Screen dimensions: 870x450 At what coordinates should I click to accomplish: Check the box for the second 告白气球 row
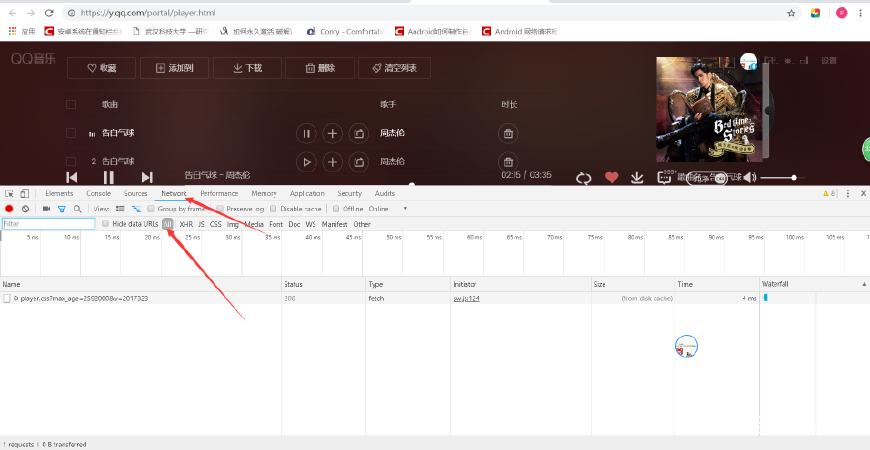pyautogui.click(x=71, y=161)
